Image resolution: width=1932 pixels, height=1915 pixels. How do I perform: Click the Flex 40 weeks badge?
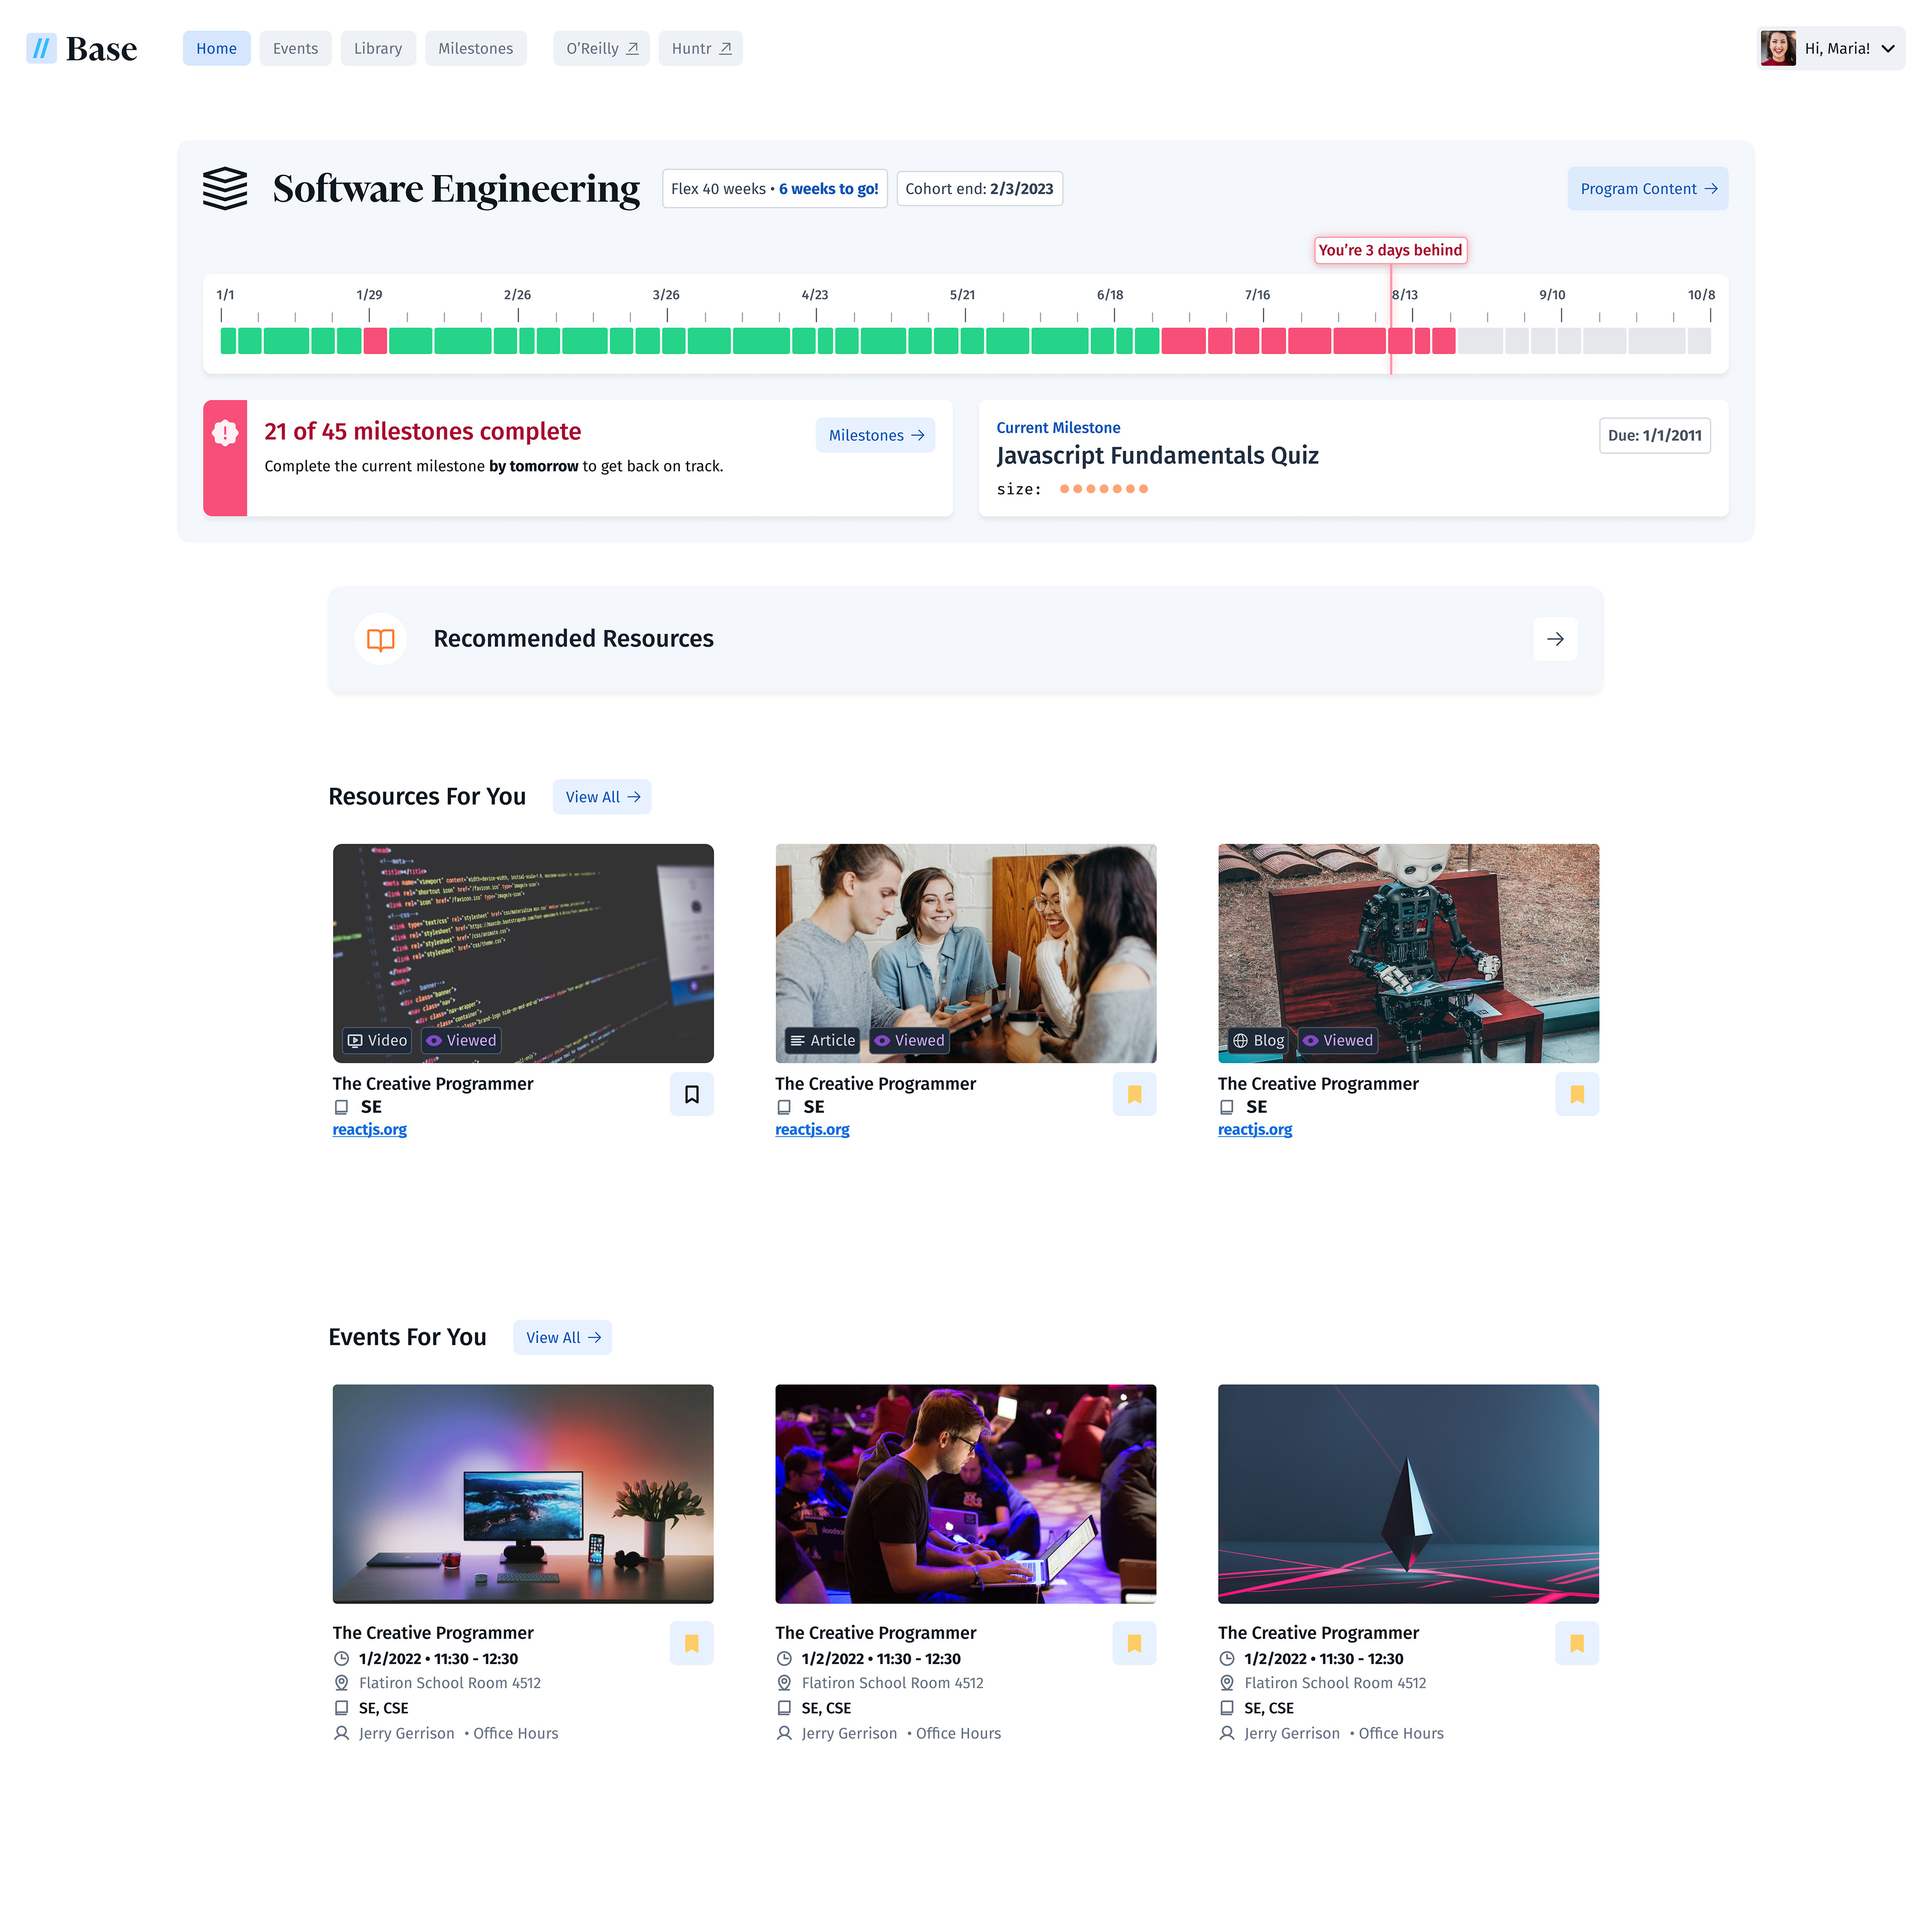pos(774,188)
